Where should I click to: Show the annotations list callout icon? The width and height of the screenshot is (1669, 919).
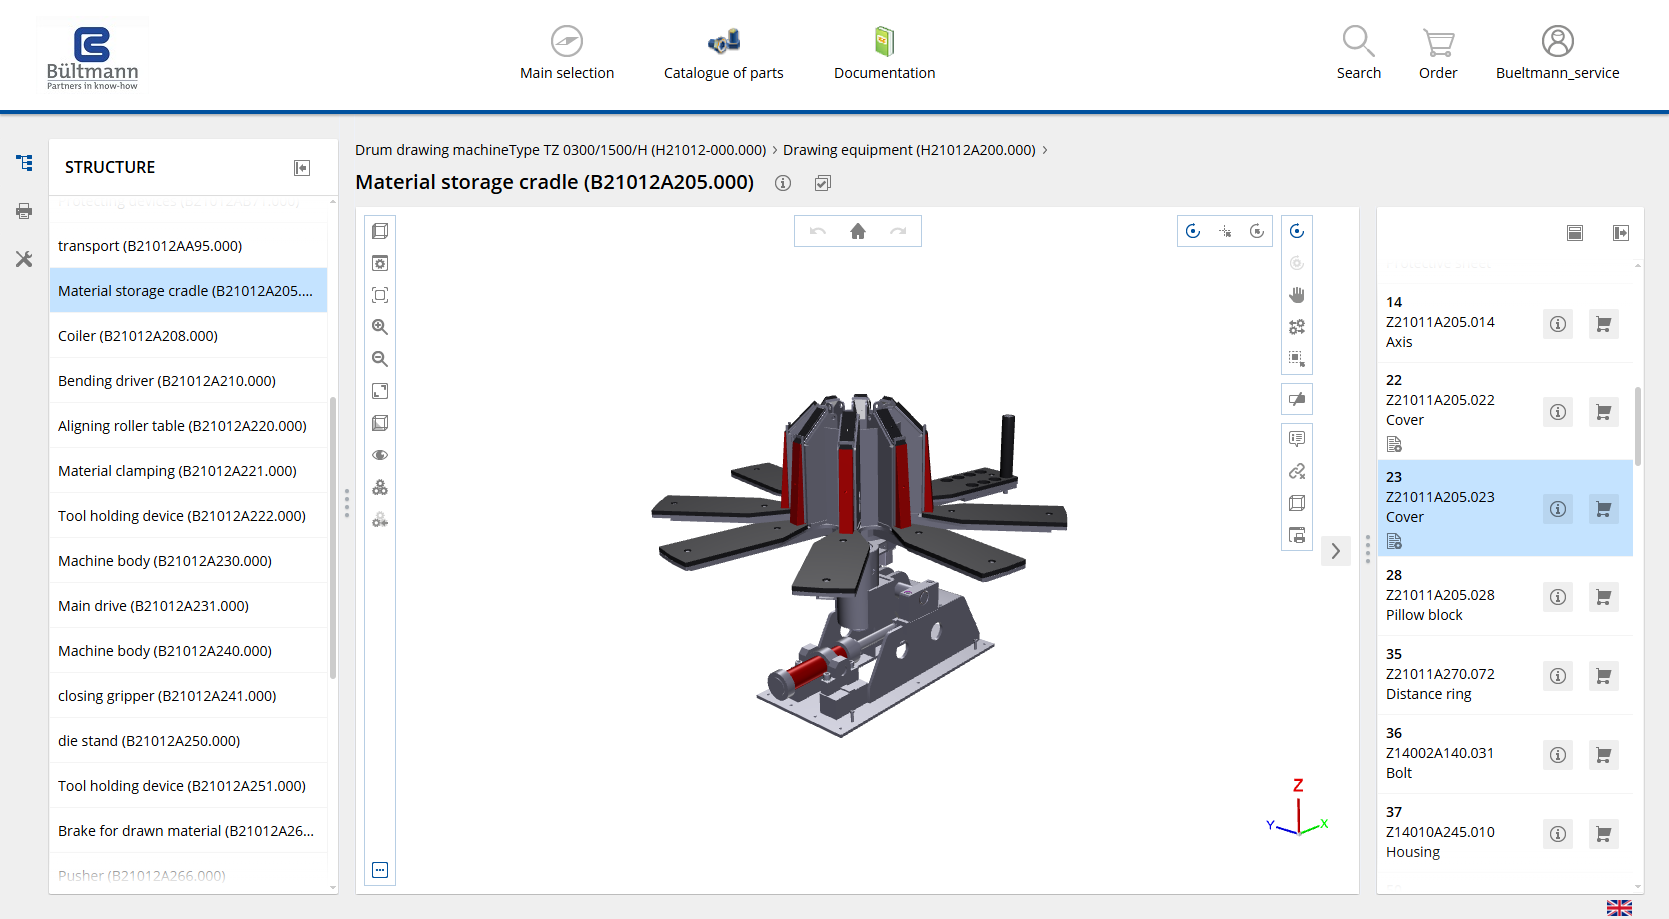coord(1297,439)
